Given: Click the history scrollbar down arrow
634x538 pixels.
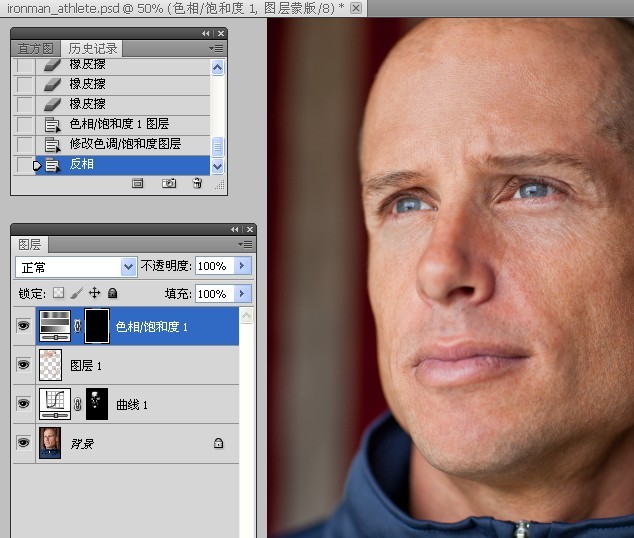Looking at the screenshot, I should (218, 166).
